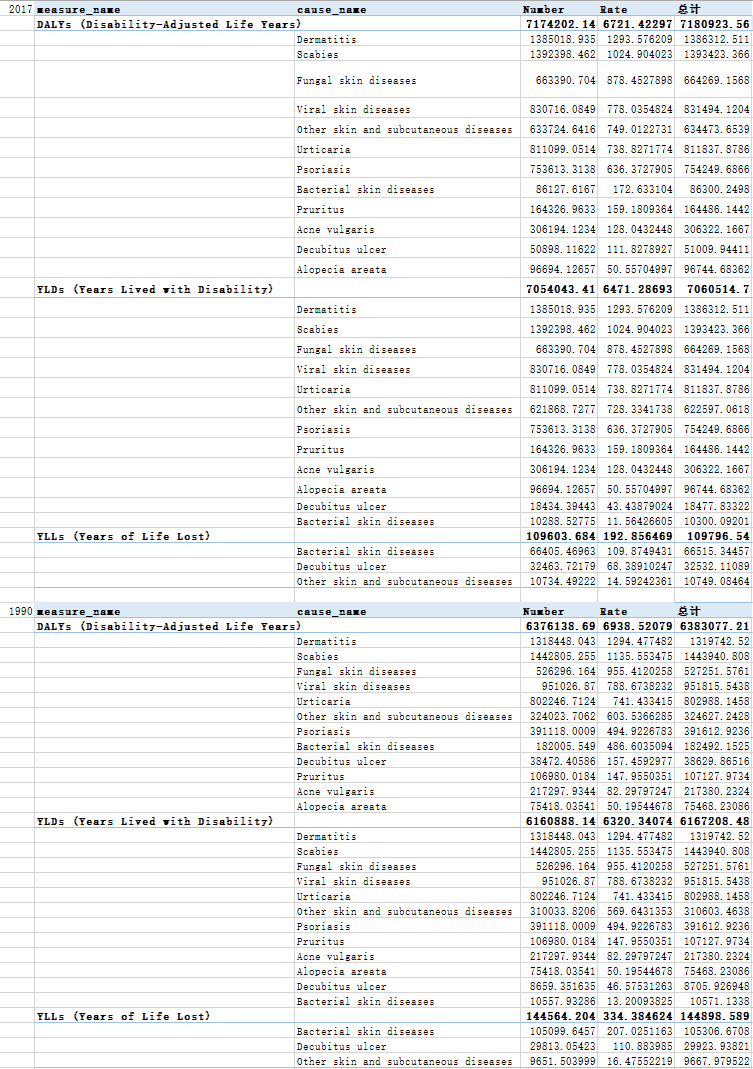Click the total cell 10749.08464

click(716, 582)
